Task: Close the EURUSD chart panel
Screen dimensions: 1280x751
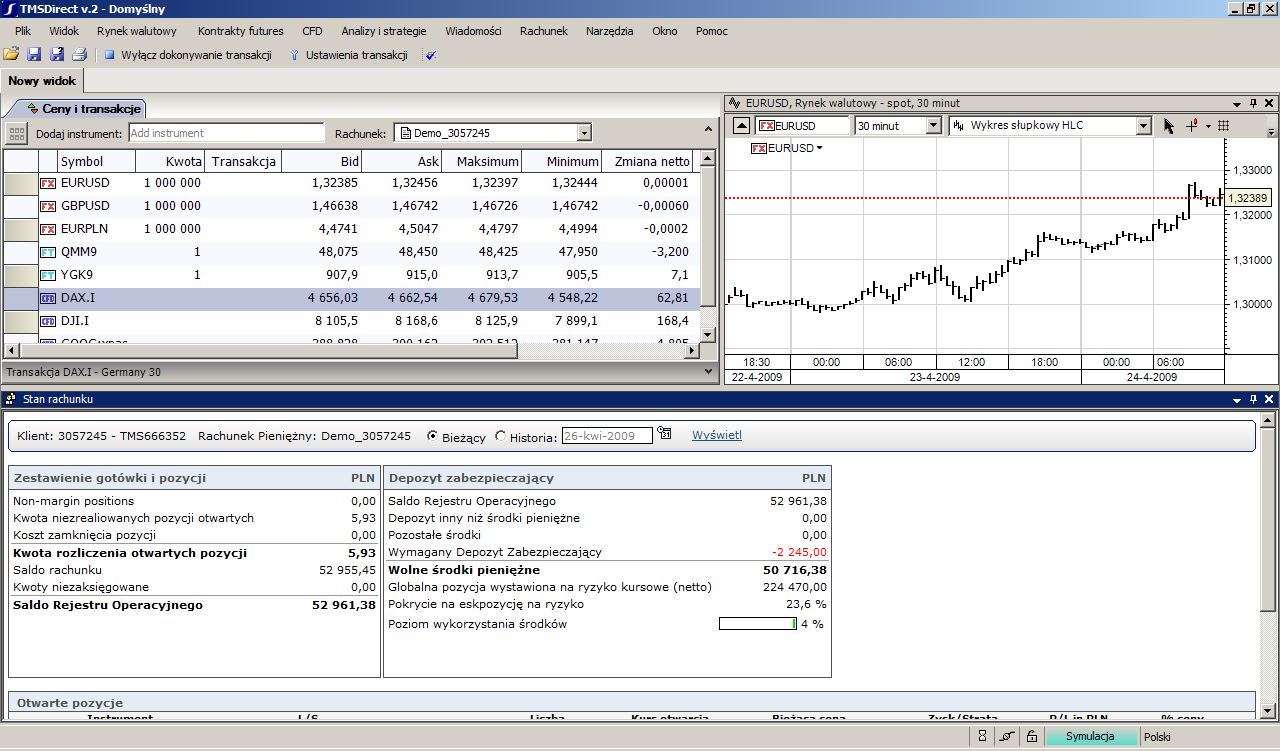Action: tap(1269, 102)
